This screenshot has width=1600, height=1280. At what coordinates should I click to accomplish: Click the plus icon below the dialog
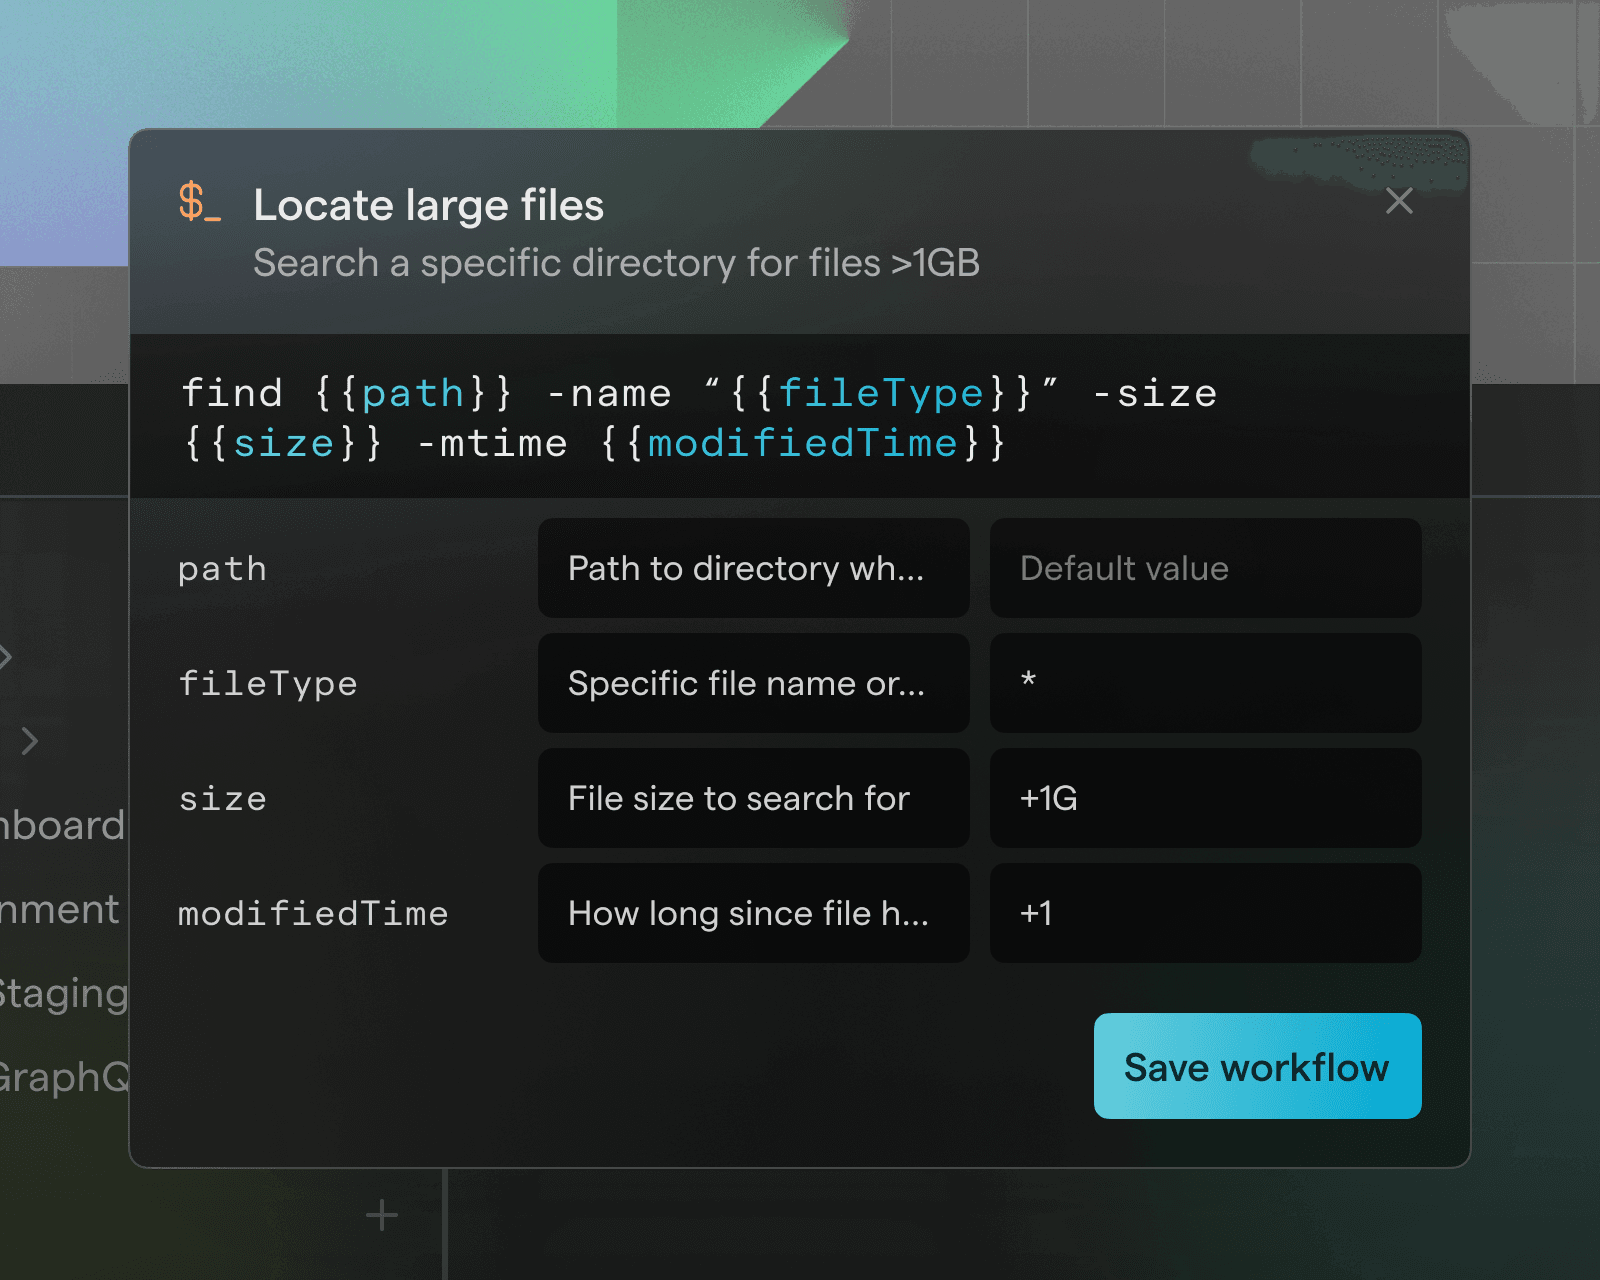380,1215
